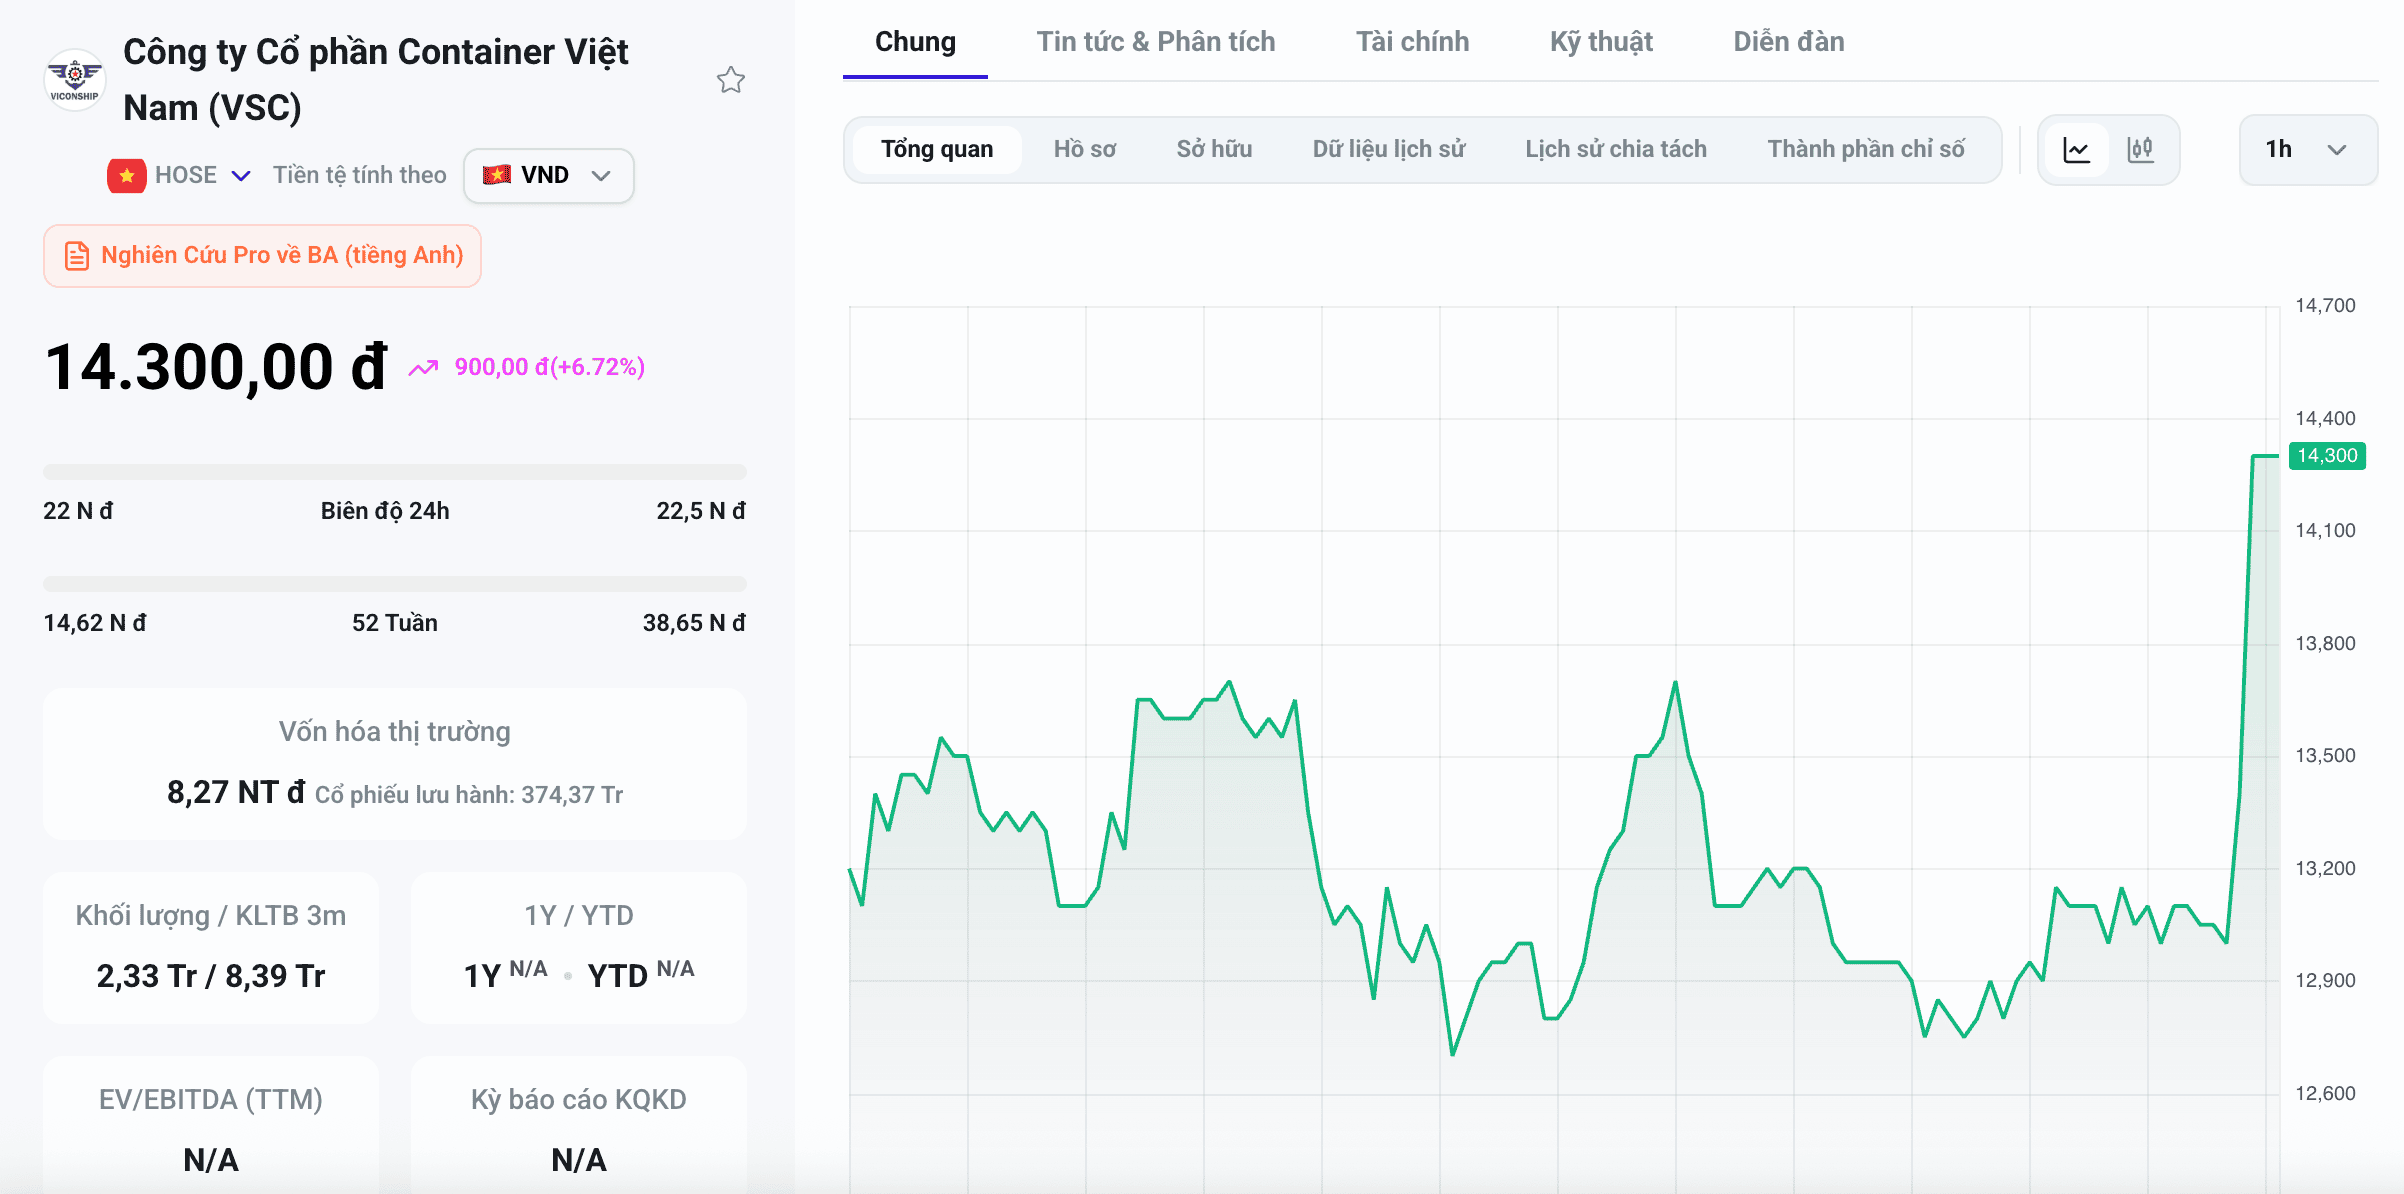Click the document icon in Pro research button

[77, 256]
